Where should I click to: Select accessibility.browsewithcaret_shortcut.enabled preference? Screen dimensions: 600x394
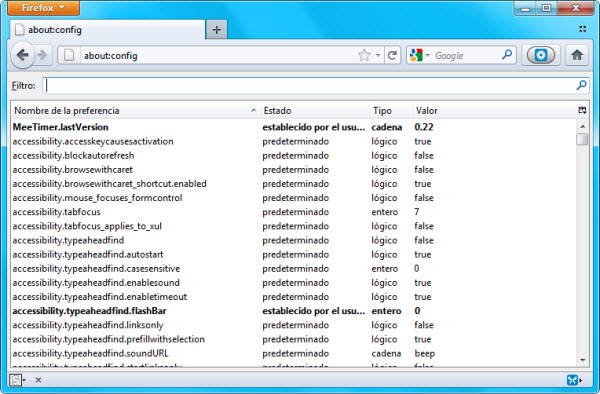click(293, 184)
